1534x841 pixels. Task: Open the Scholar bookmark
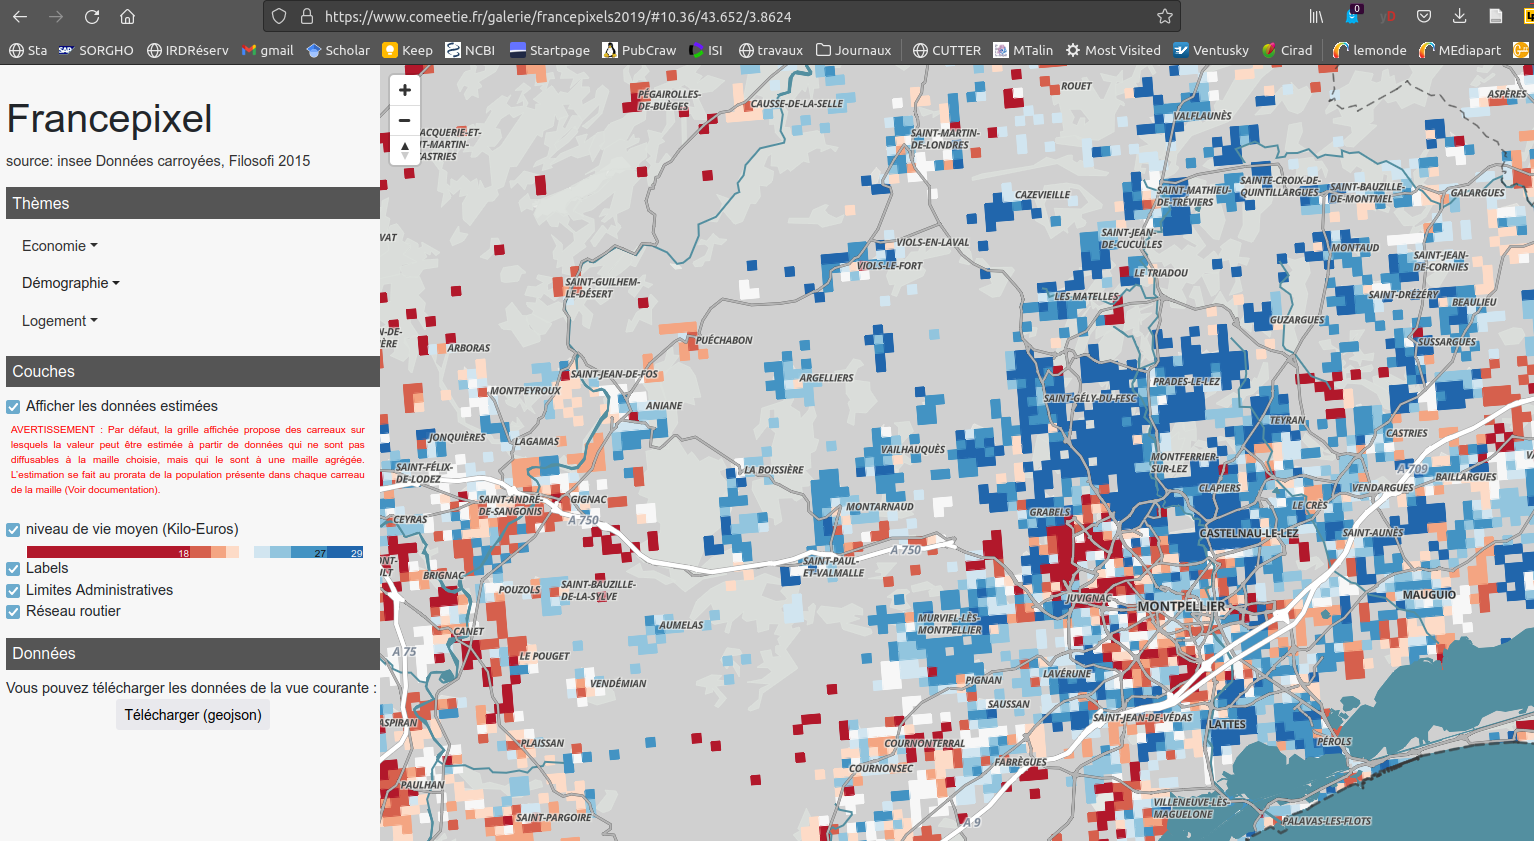[338, 50]
